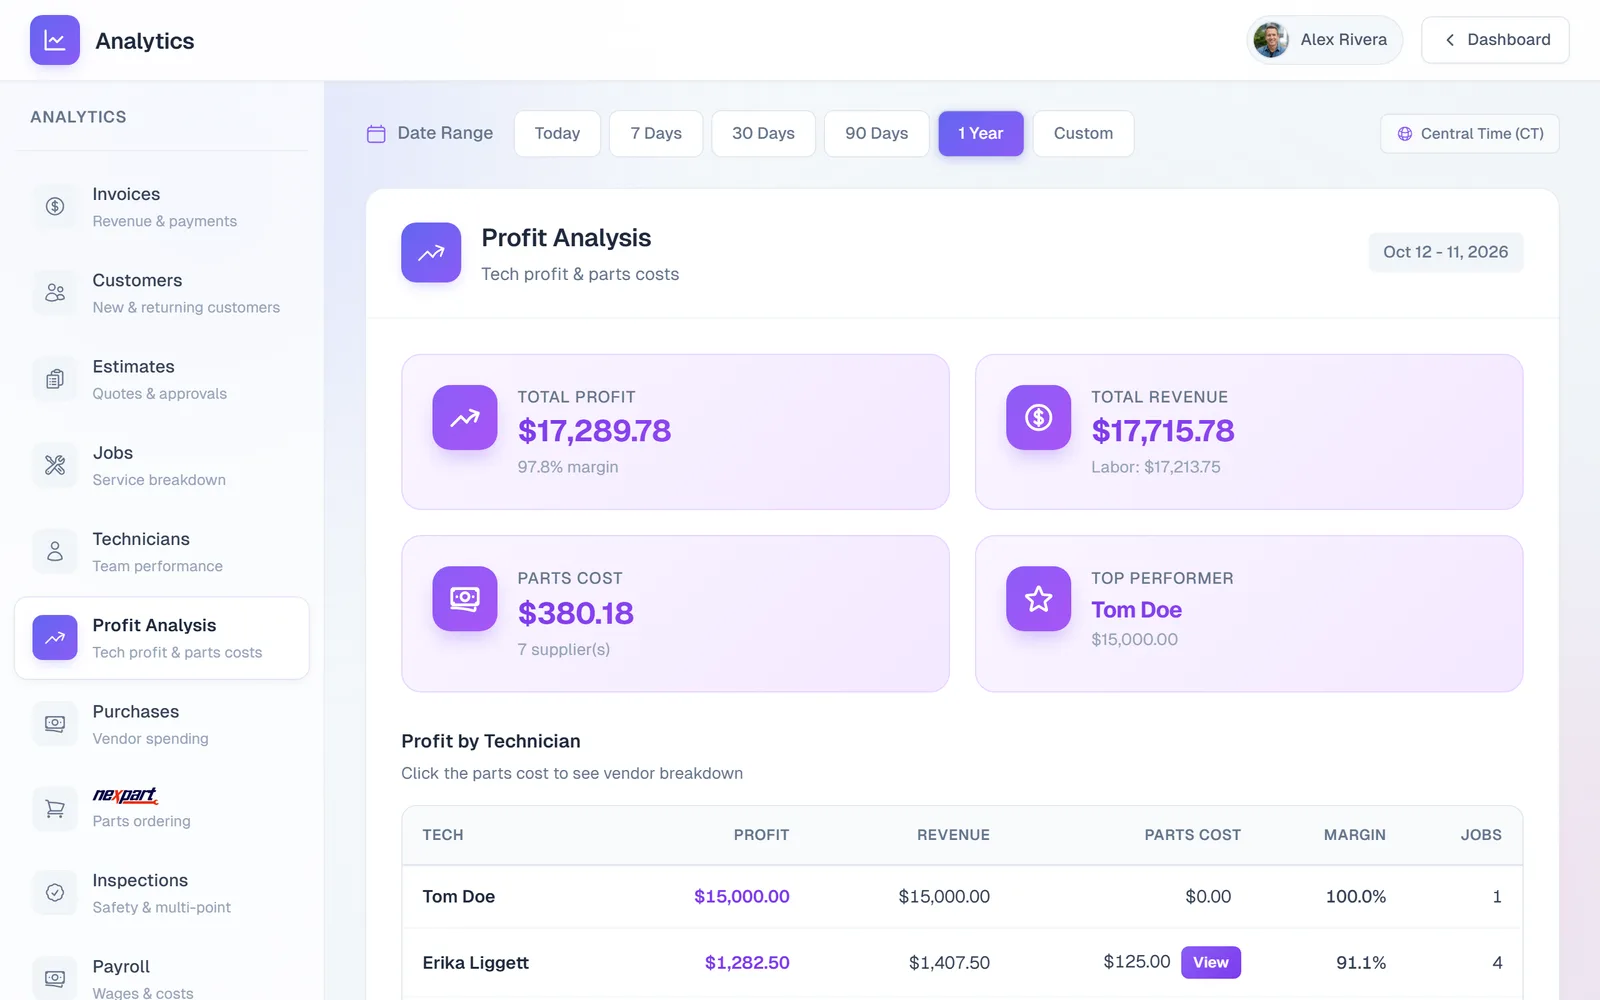Click the Customers people icon in sidebar

tap(55, 292)
